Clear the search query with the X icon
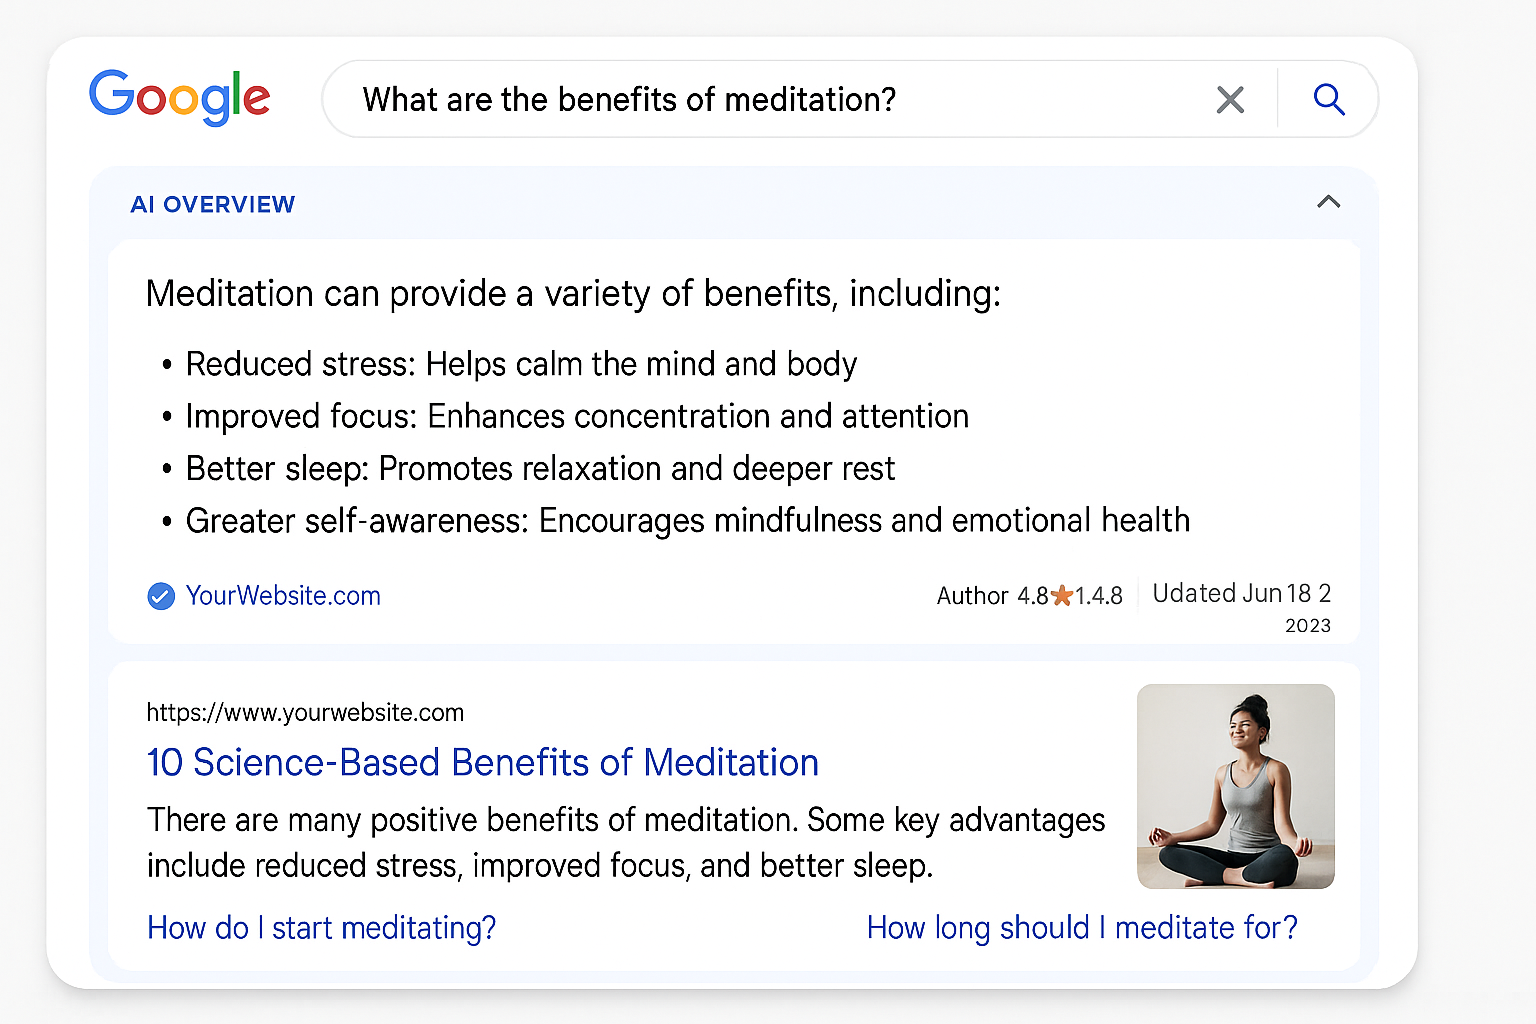The image size is (1536, 1024). point(1230,99)
